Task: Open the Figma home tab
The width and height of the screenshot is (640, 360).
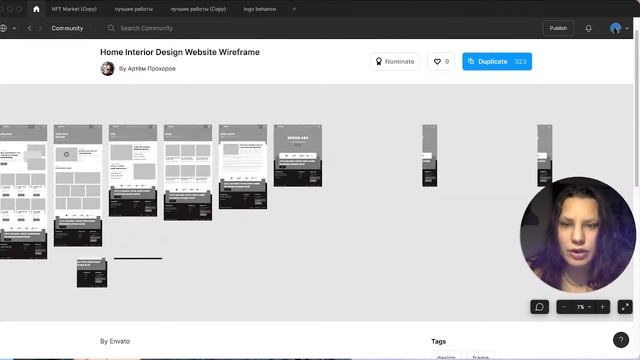Action: pyautogui.click(x=36, y=9)
